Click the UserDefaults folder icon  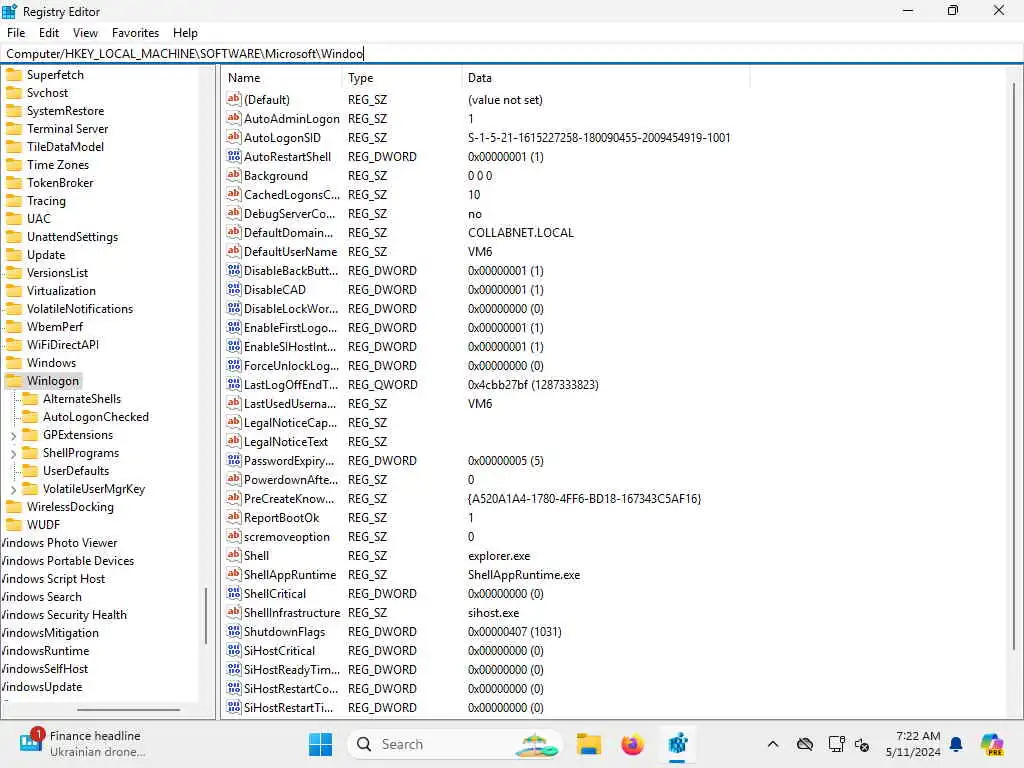[30, 471]
